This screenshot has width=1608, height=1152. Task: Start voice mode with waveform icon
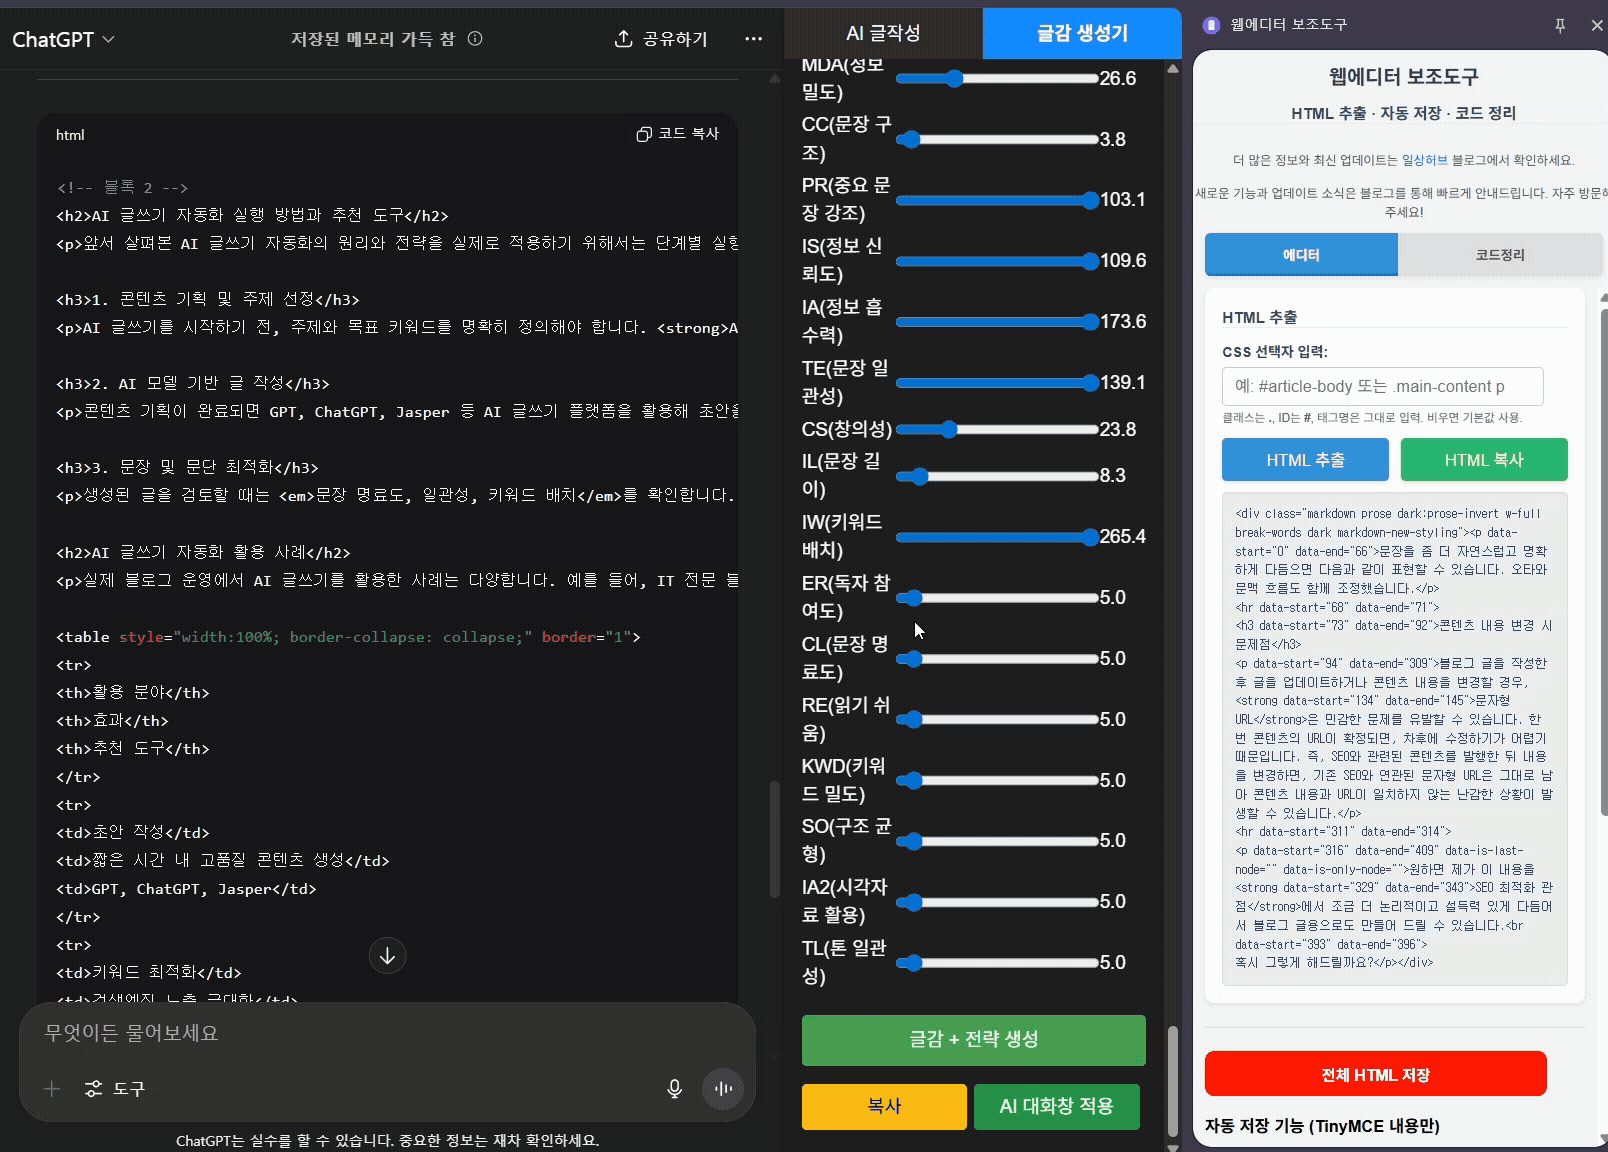pyautogui.click(x=723, y=1089)
